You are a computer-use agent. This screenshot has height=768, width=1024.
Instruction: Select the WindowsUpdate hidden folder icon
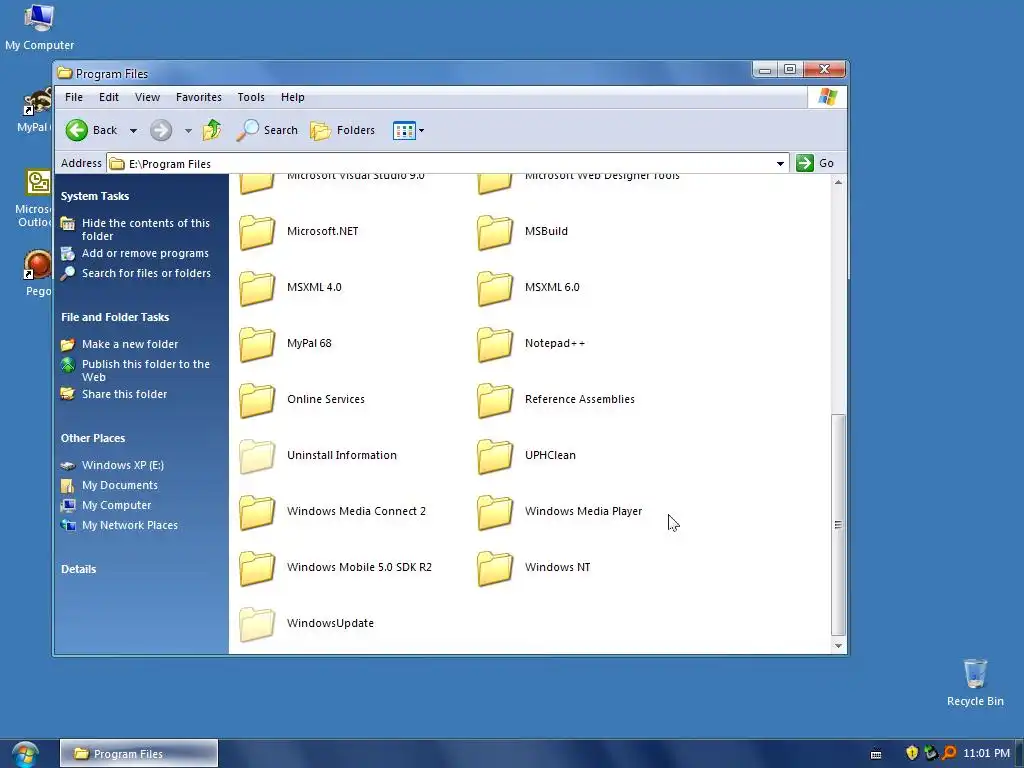point(257,625)
